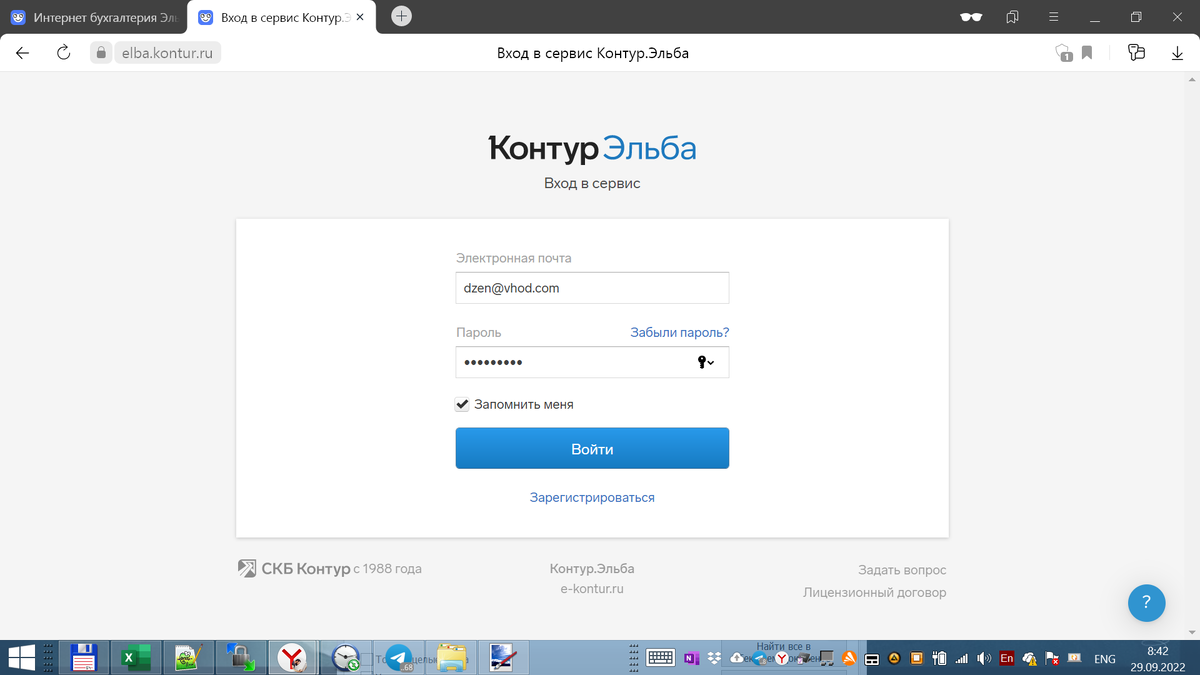This screenshot has width=1200, height=675.
Task: Open the OneNote tray icon
Action: [691, 657]
